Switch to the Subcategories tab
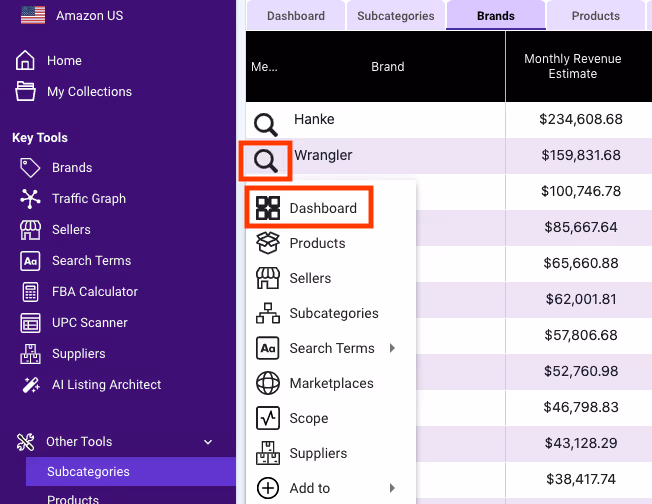 (x=395, y=15)
